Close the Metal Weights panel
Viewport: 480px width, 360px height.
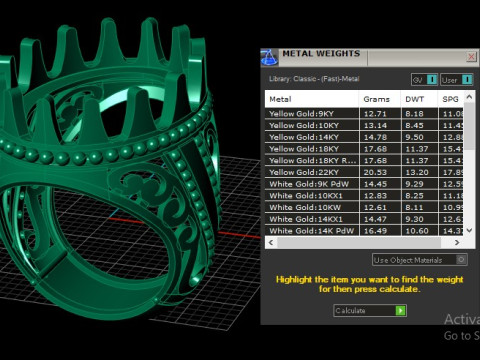pos(471,57)
